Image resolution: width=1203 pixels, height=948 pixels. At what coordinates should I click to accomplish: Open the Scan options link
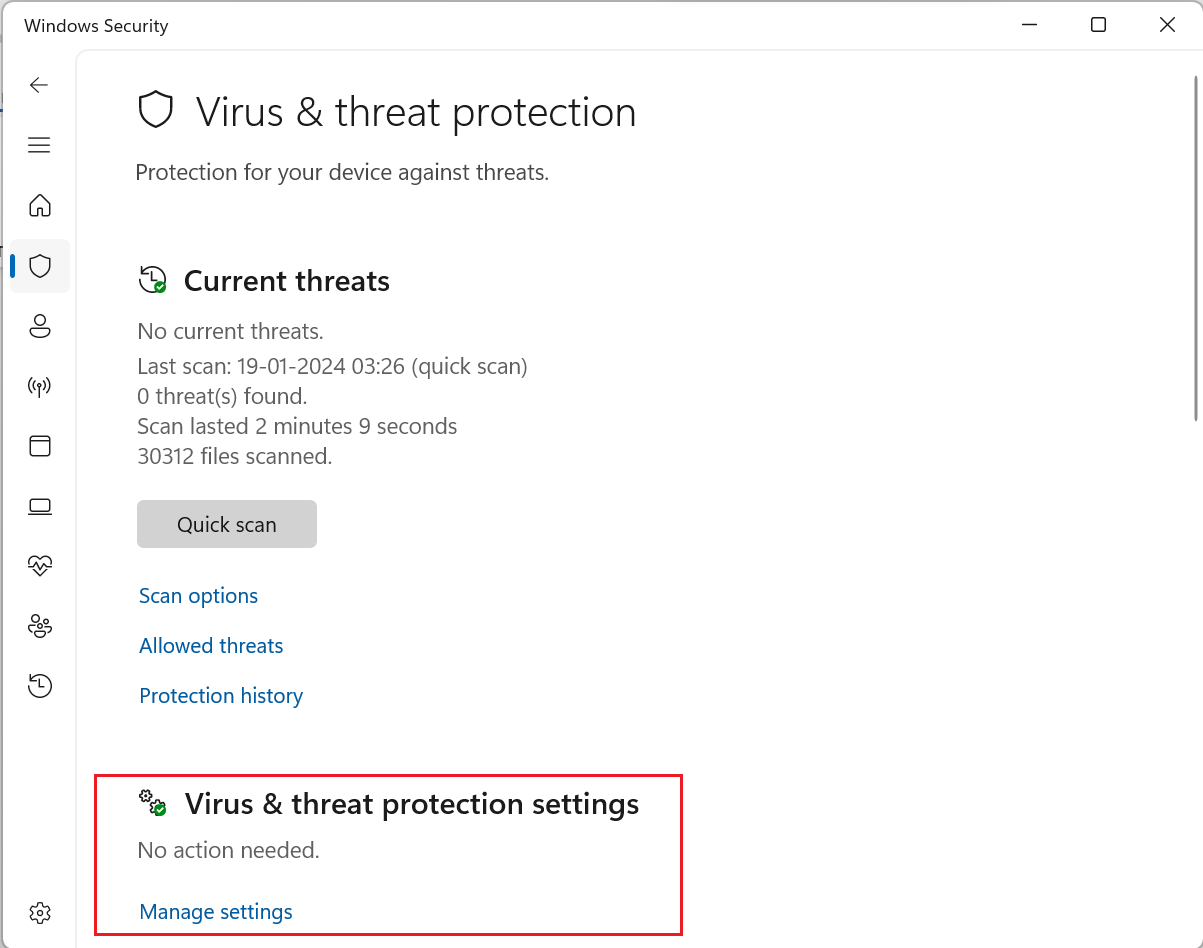tap(198, 596)
